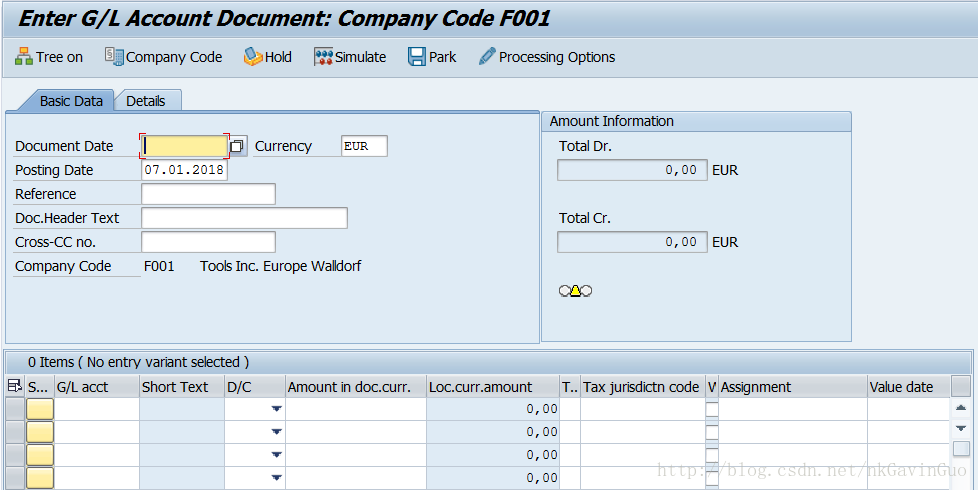Click Amount in doc.curr. column header
This screenshot has width=978, height=490.
coord(356,387)
